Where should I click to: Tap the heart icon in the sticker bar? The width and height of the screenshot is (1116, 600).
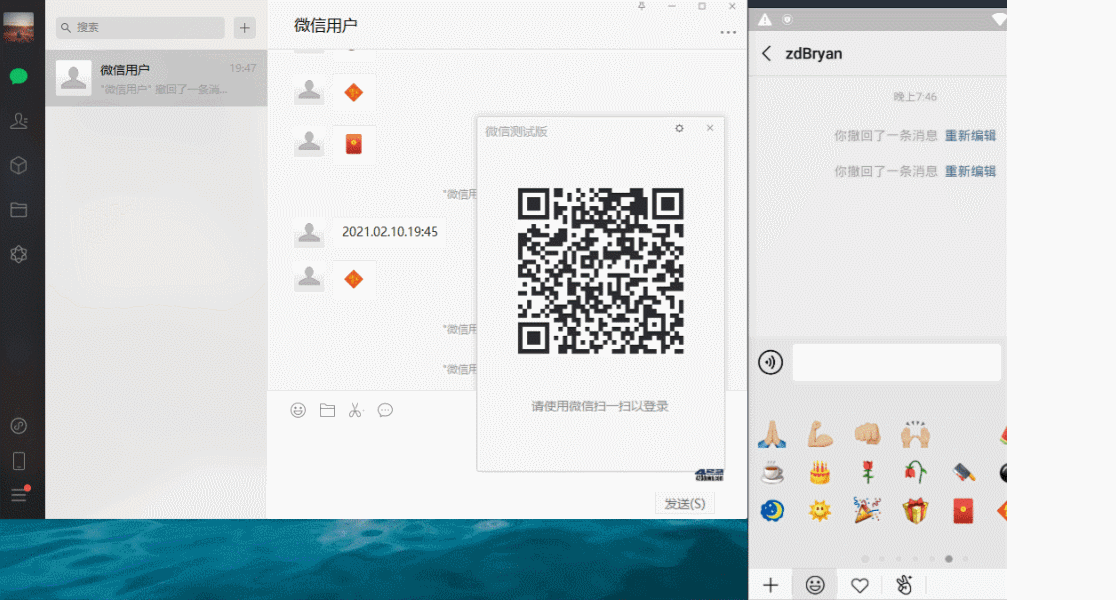pyautogui.click(x=859, y=585)
